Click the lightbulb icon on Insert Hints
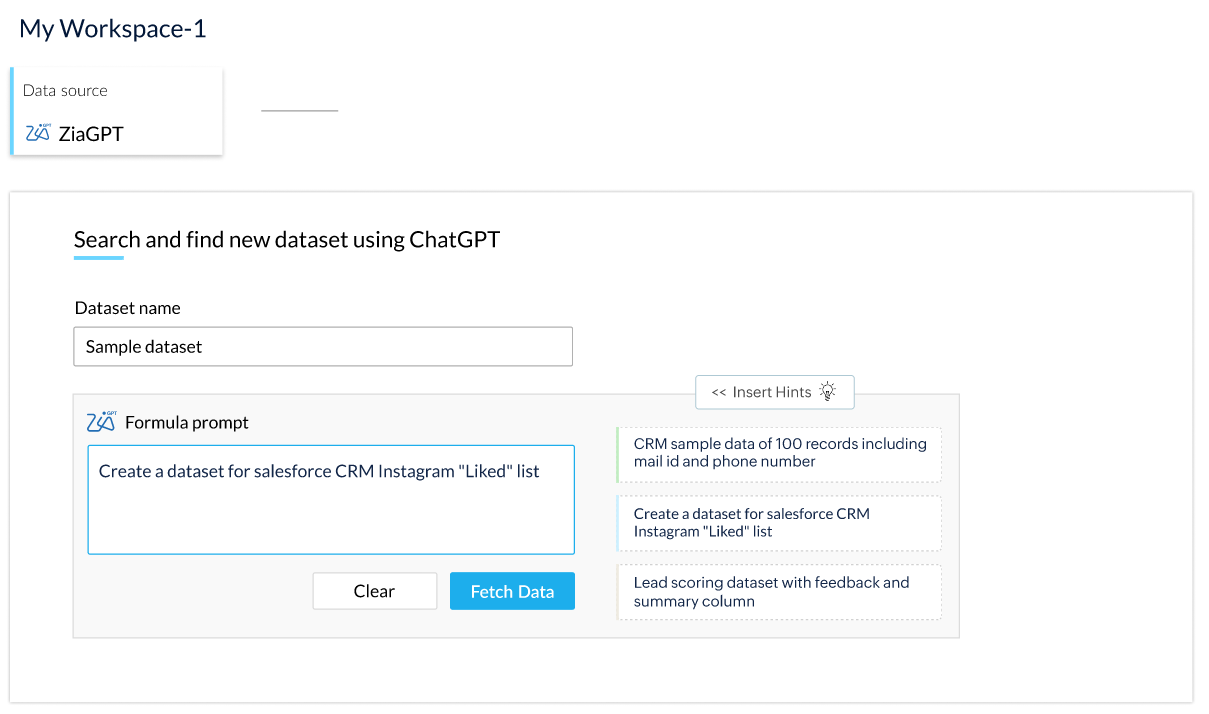Screen dimensions: 1209x714 827,392
